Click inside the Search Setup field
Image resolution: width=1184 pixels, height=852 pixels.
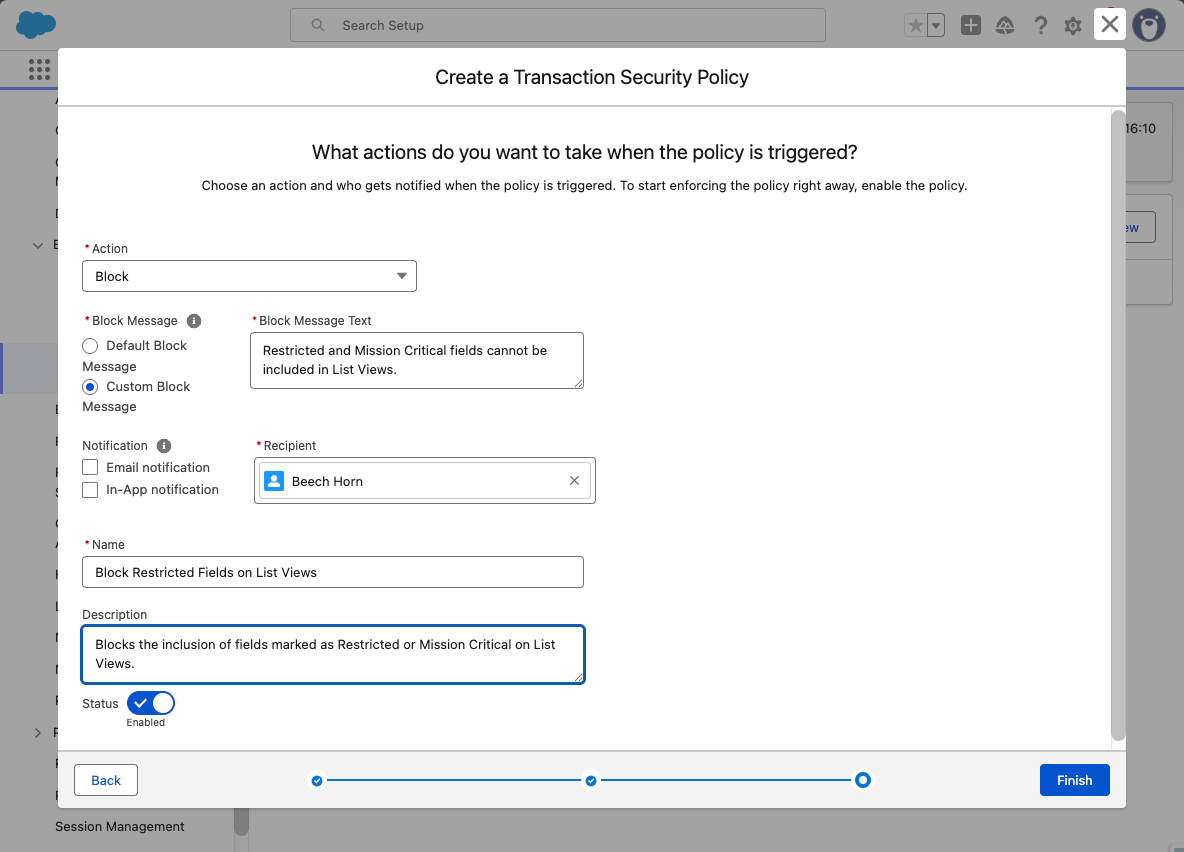pyautogui.click(x=557, y=25)
